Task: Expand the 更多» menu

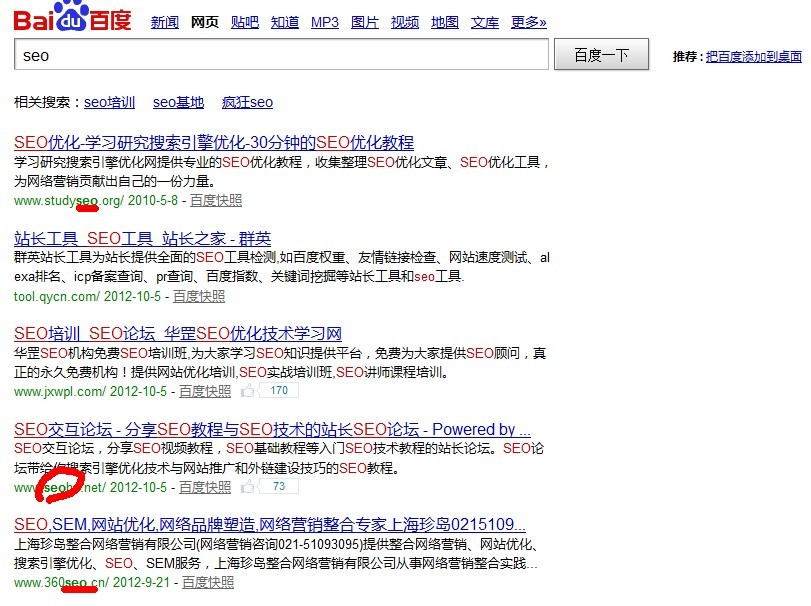Action: (529, 22)
